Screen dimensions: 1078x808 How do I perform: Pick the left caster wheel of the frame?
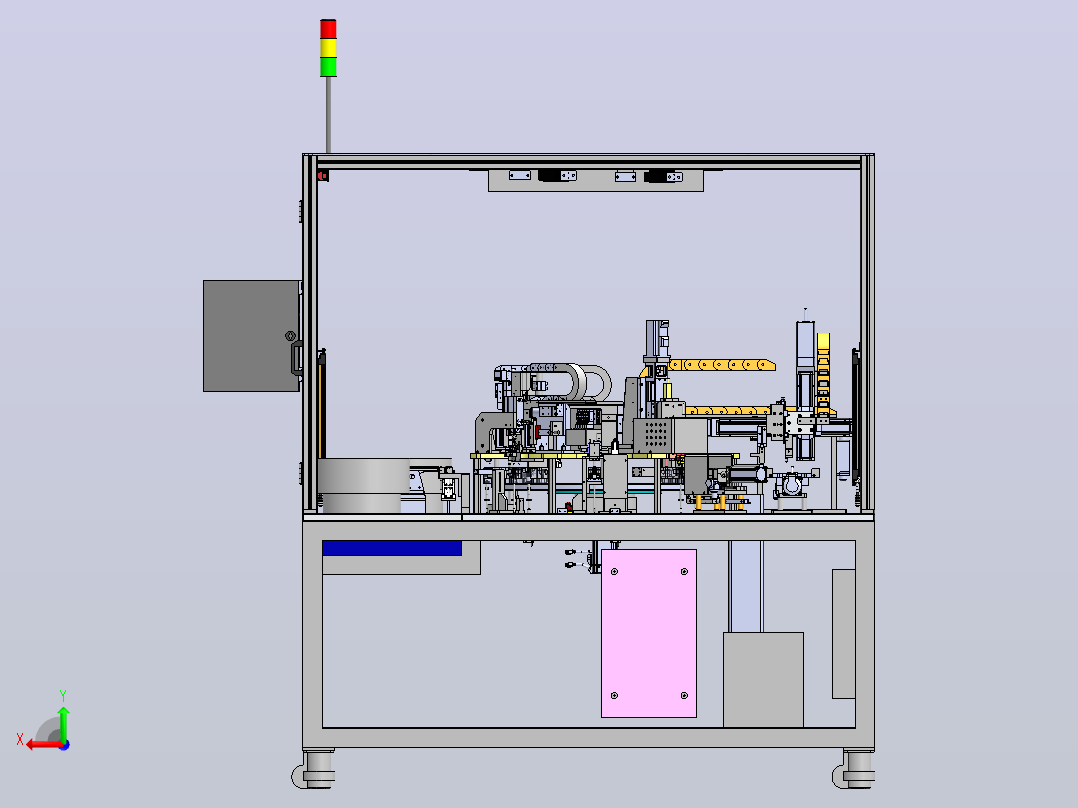pos(315,770)
